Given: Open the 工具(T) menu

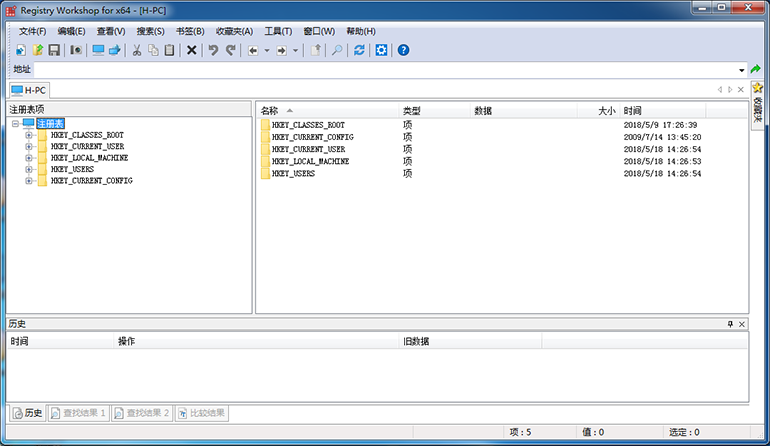Looking at the screenshot, I should (x=278, y=31).
